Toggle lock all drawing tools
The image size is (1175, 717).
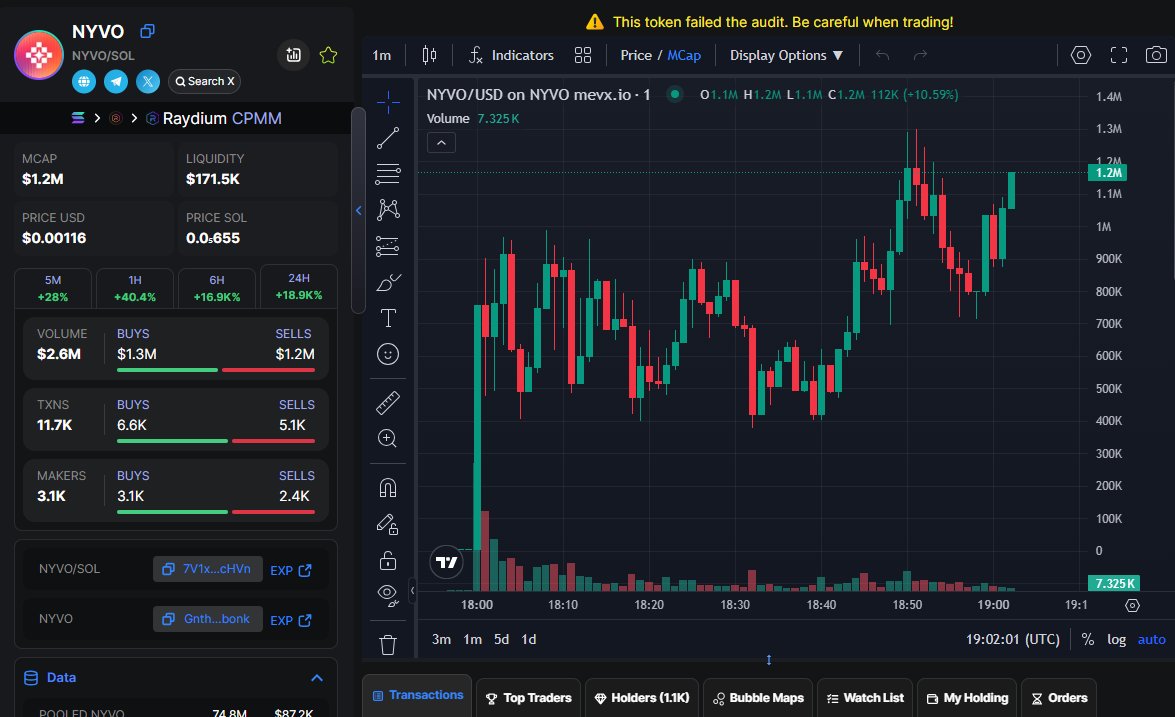[387, 560]
